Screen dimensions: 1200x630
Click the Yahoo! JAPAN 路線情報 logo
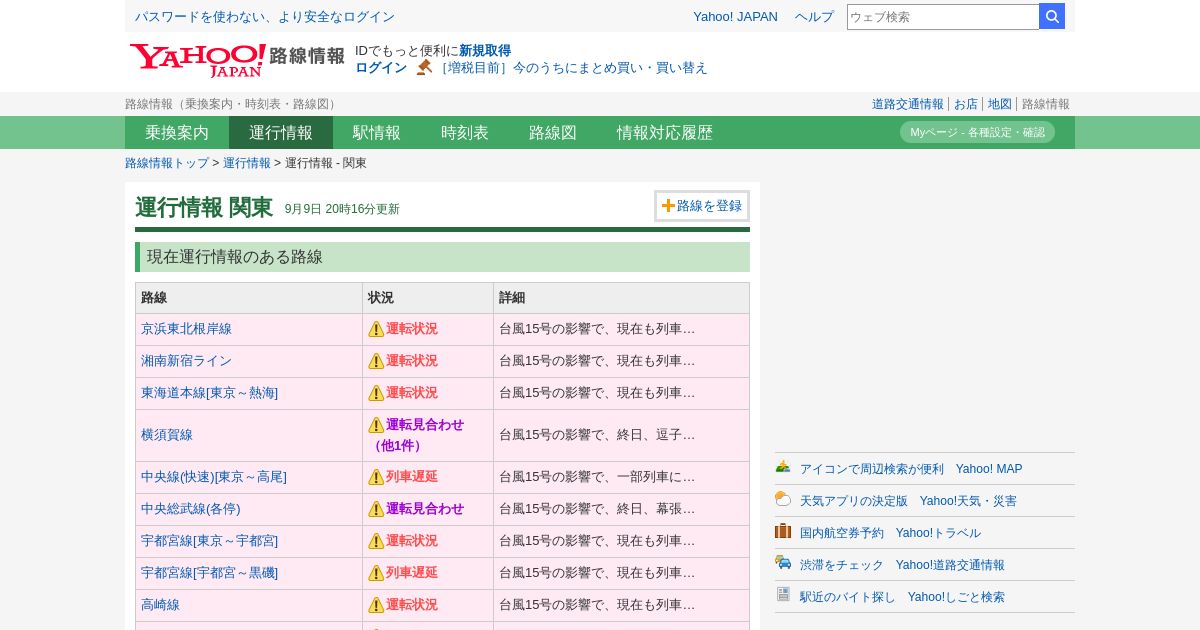click(x=237, y=60)
